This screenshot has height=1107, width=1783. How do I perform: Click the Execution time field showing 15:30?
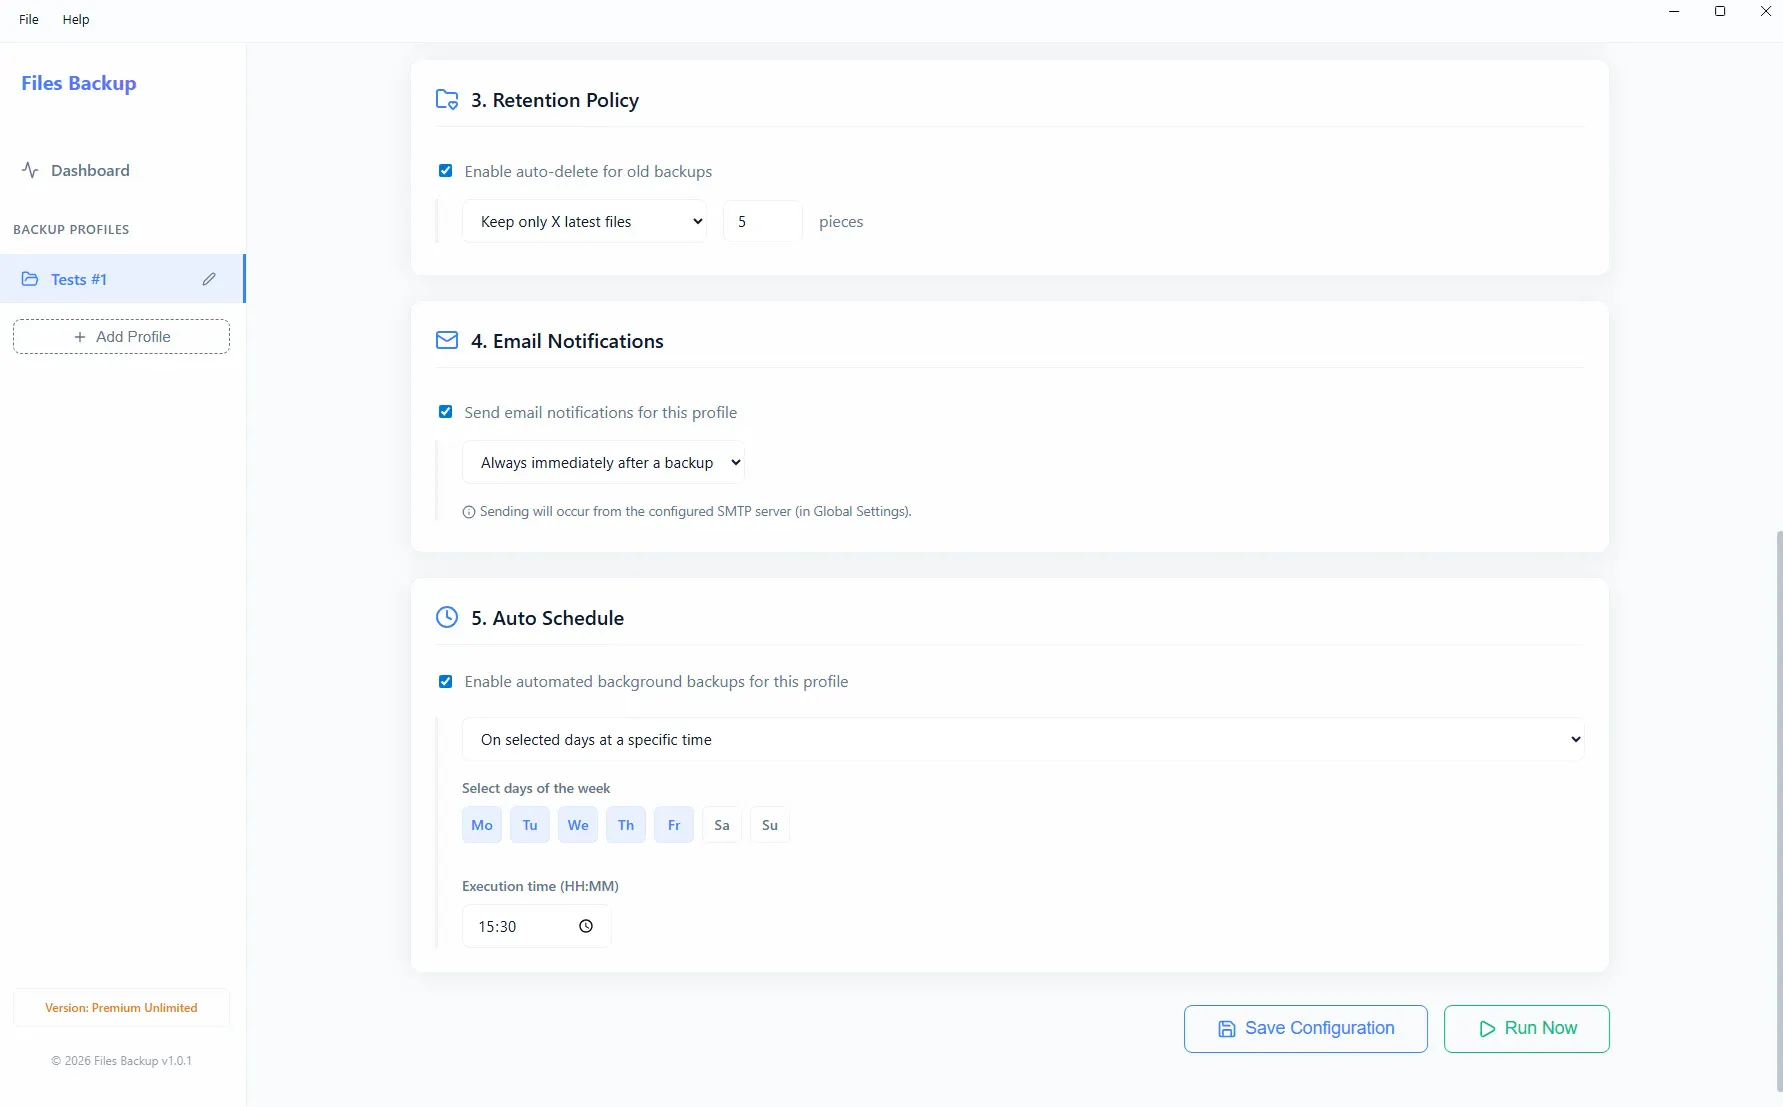coord(536,927)
